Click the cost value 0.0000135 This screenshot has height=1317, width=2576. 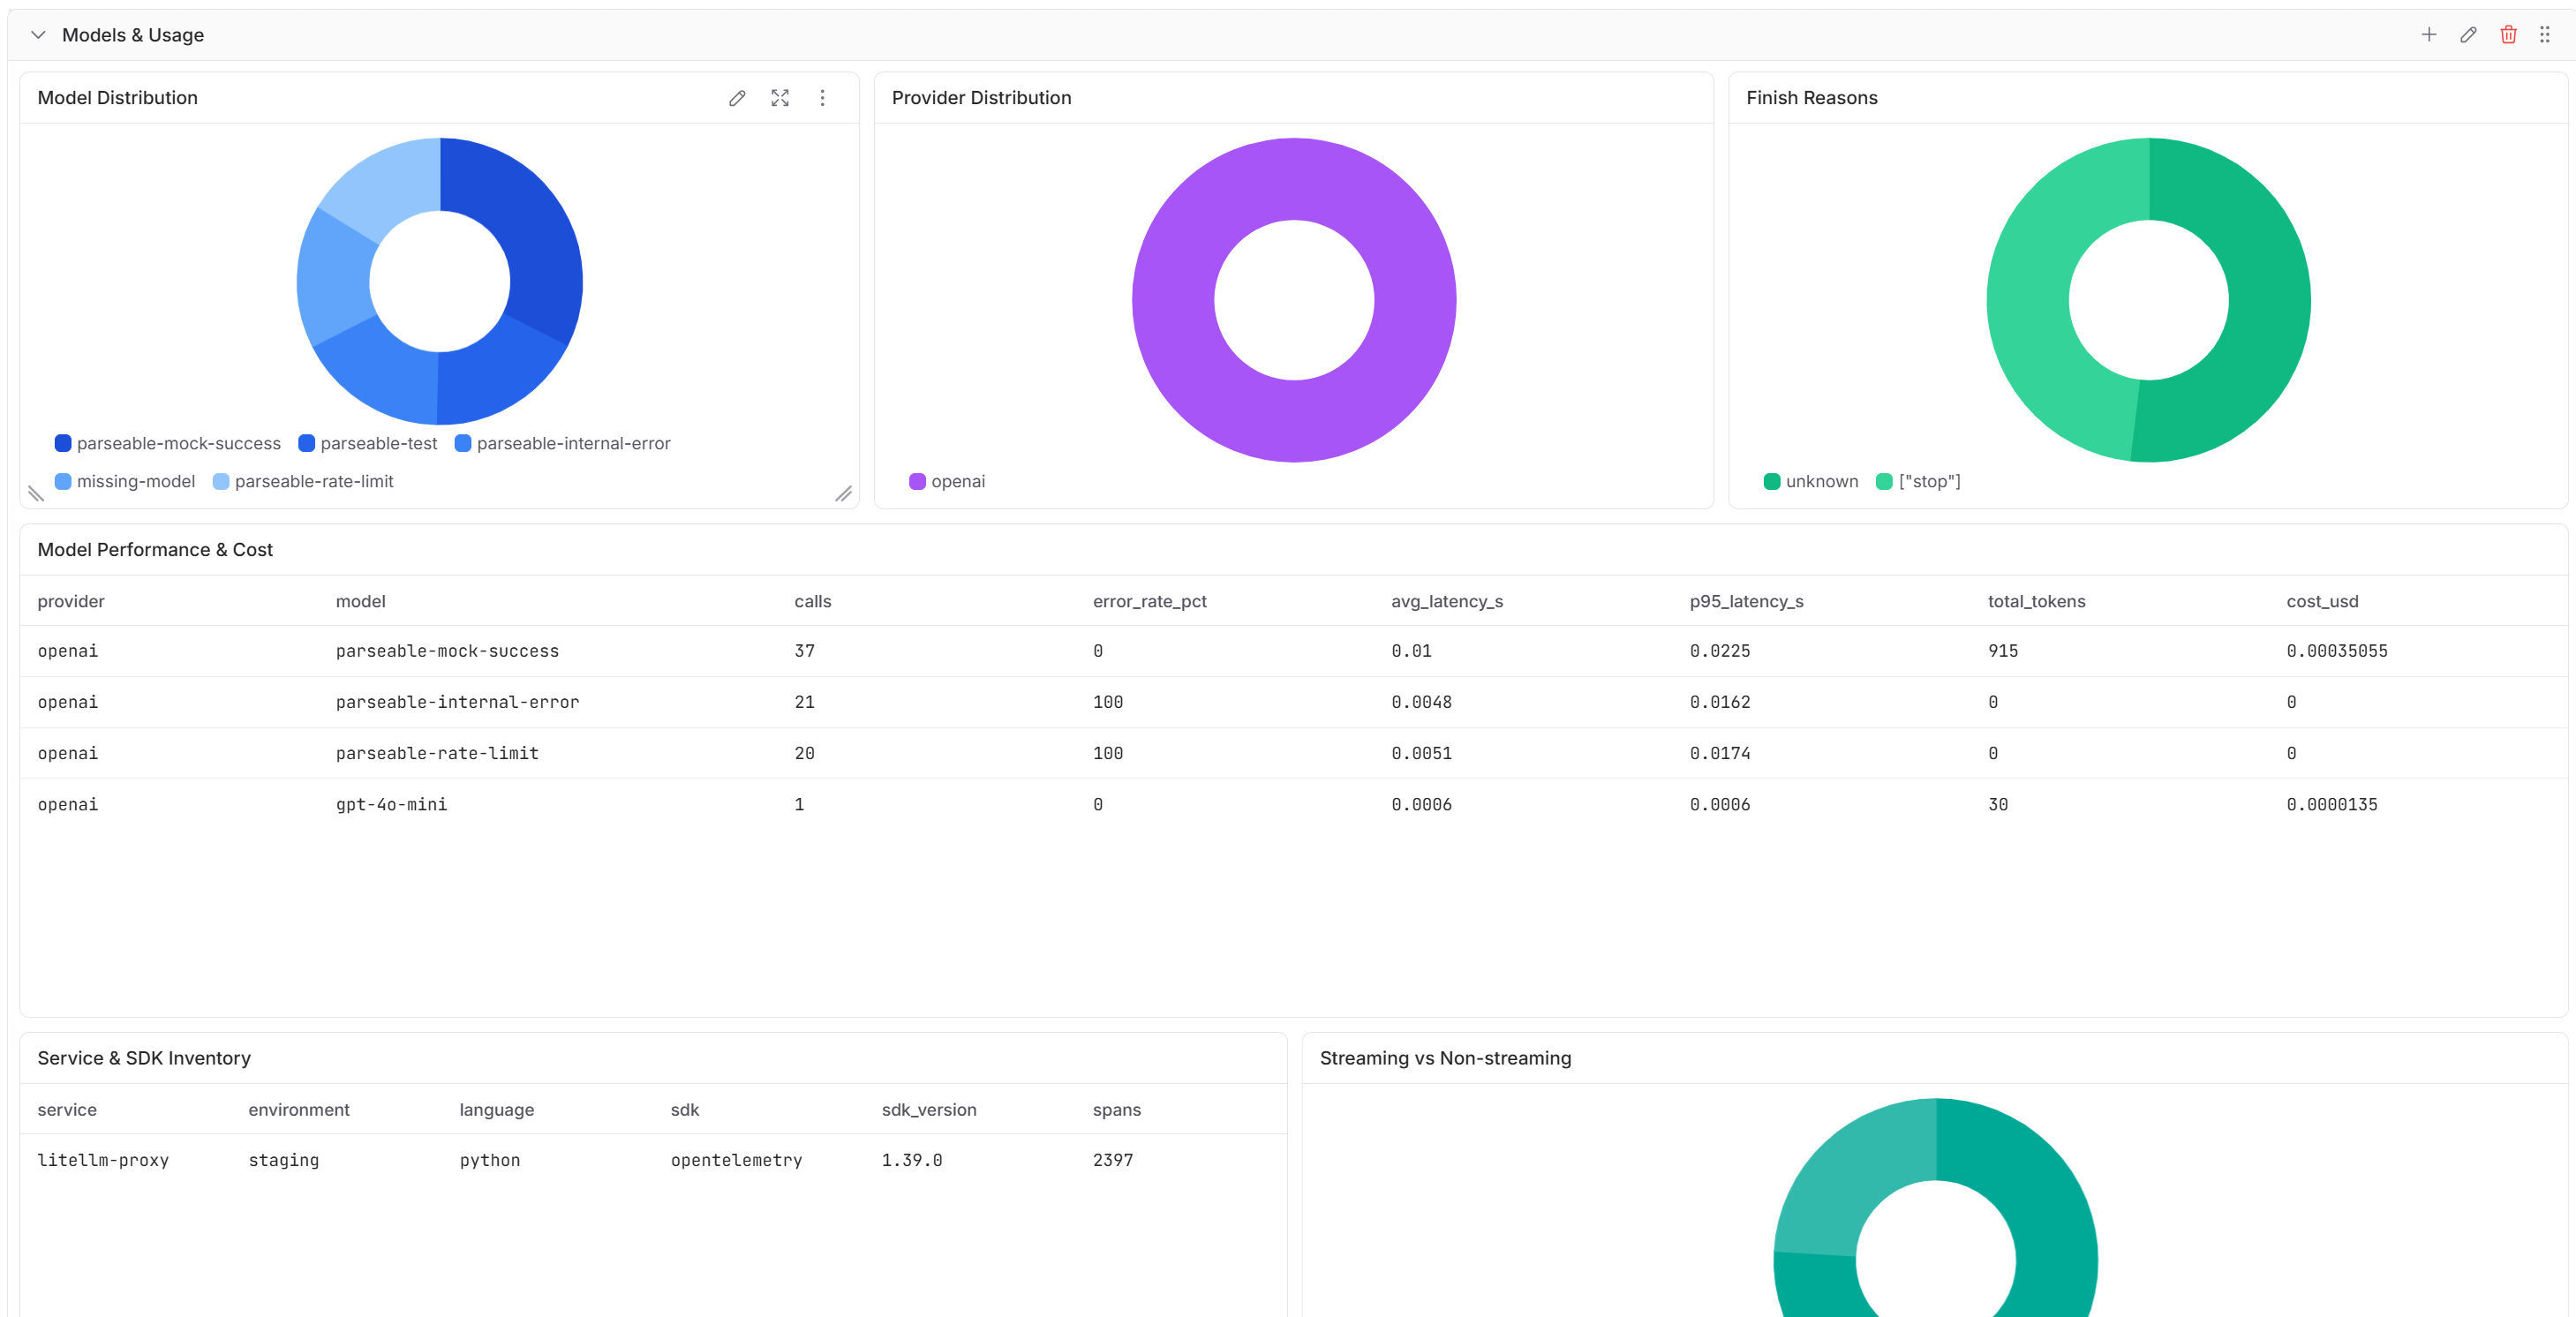[x=2332, y=804]
